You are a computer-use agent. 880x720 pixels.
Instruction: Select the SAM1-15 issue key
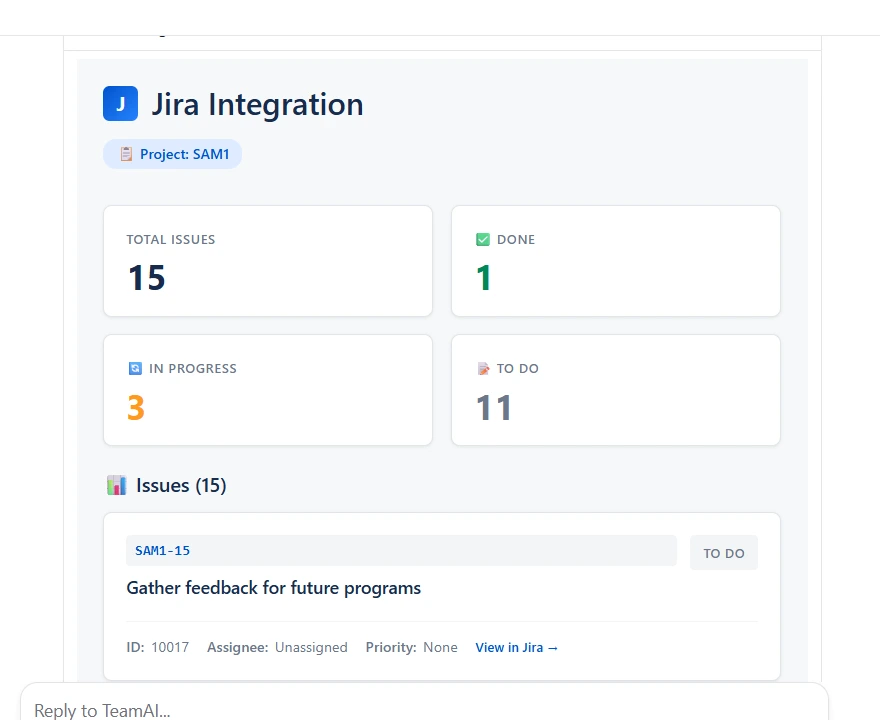tap(162, 551)
